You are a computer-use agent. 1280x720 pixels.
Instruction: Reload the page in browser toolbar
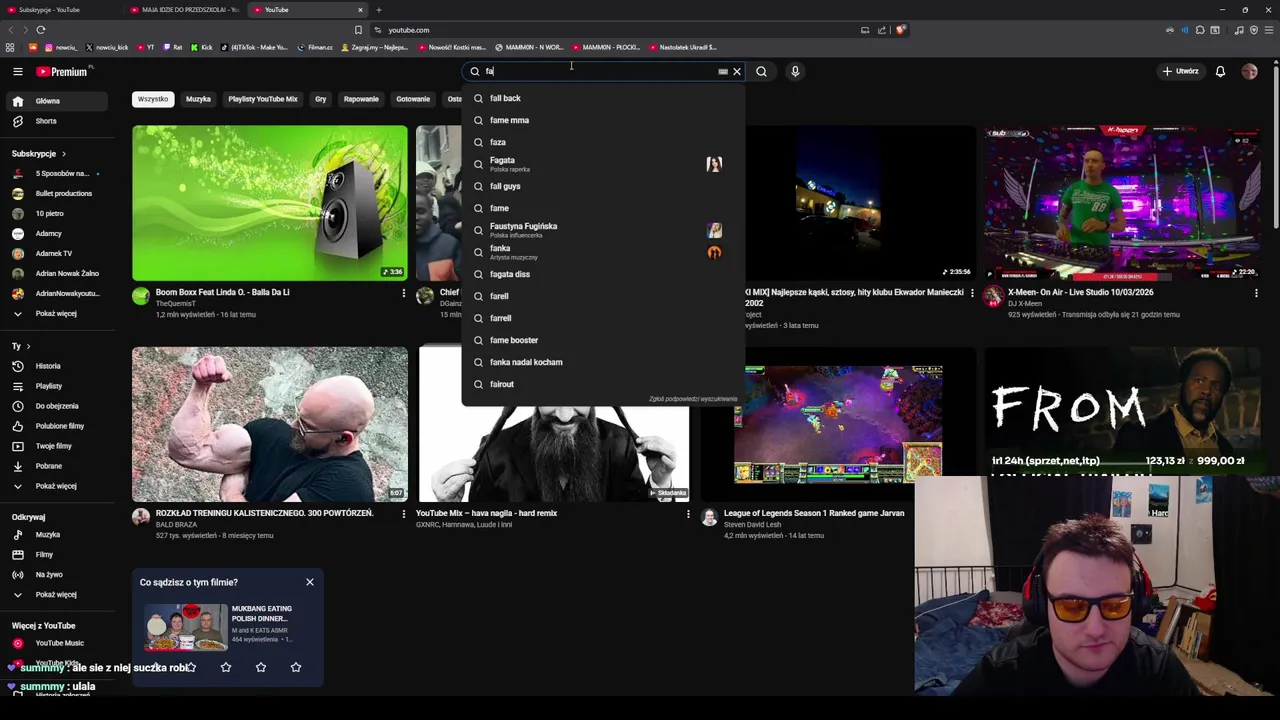41,30
